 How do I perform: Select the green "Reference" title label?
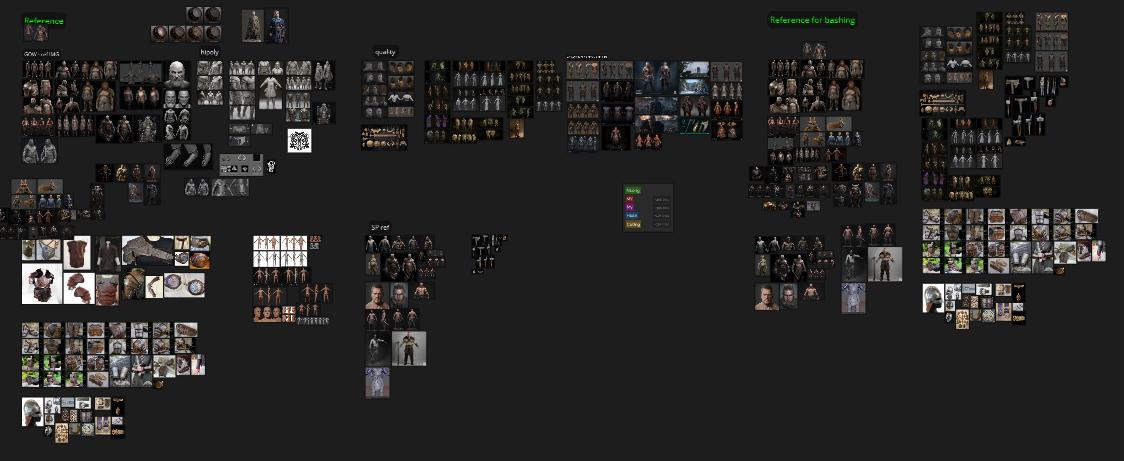(44, 21)
